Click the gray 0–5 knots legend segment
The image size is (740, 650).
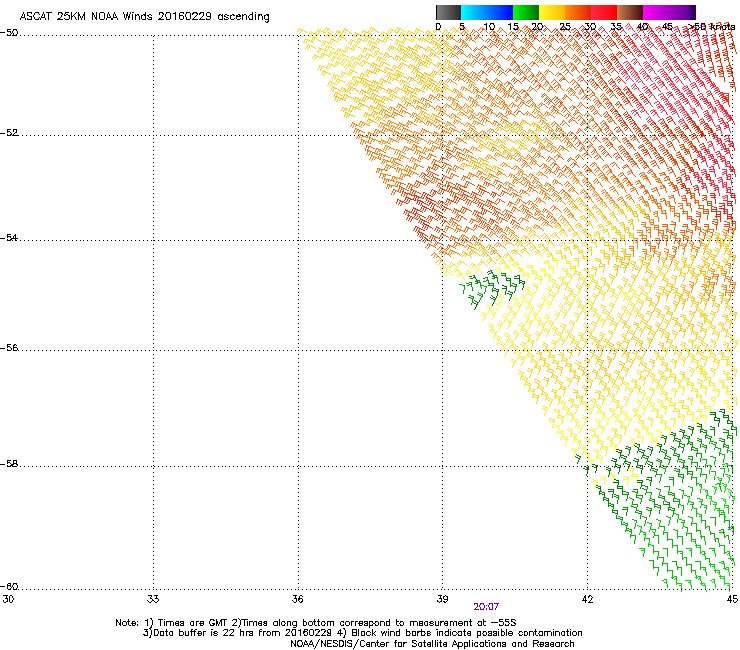pos(448,12)
